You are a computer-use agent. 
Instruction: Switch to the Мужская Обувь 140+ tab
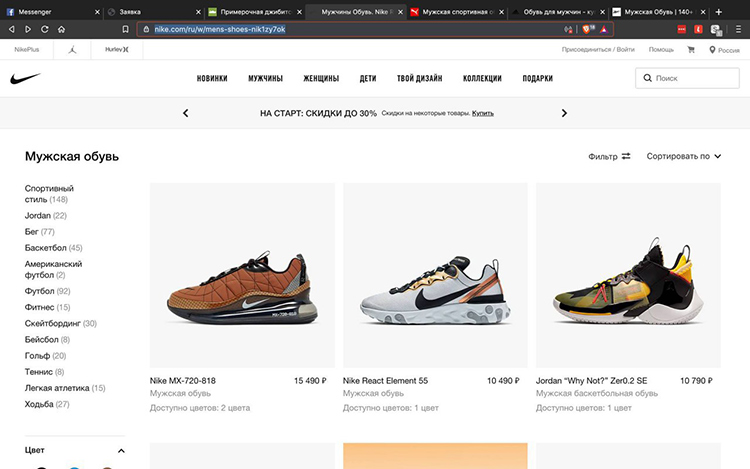click(659, 12)
